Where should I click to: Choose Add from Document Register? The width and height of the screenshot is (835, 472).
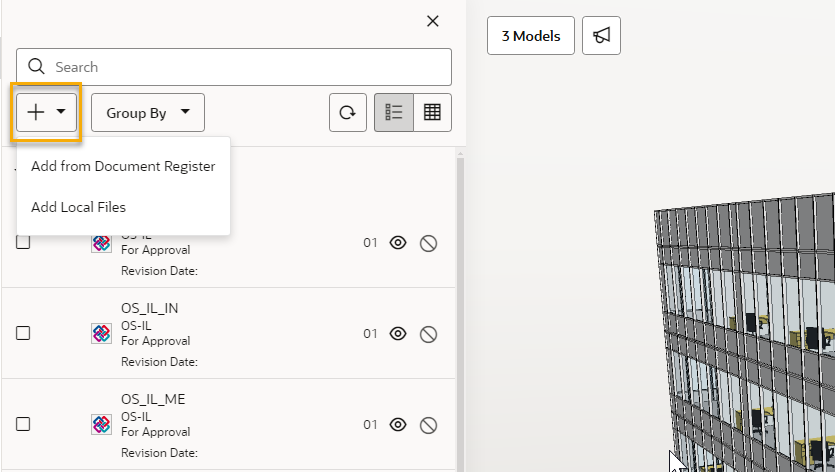click(123, 166)
